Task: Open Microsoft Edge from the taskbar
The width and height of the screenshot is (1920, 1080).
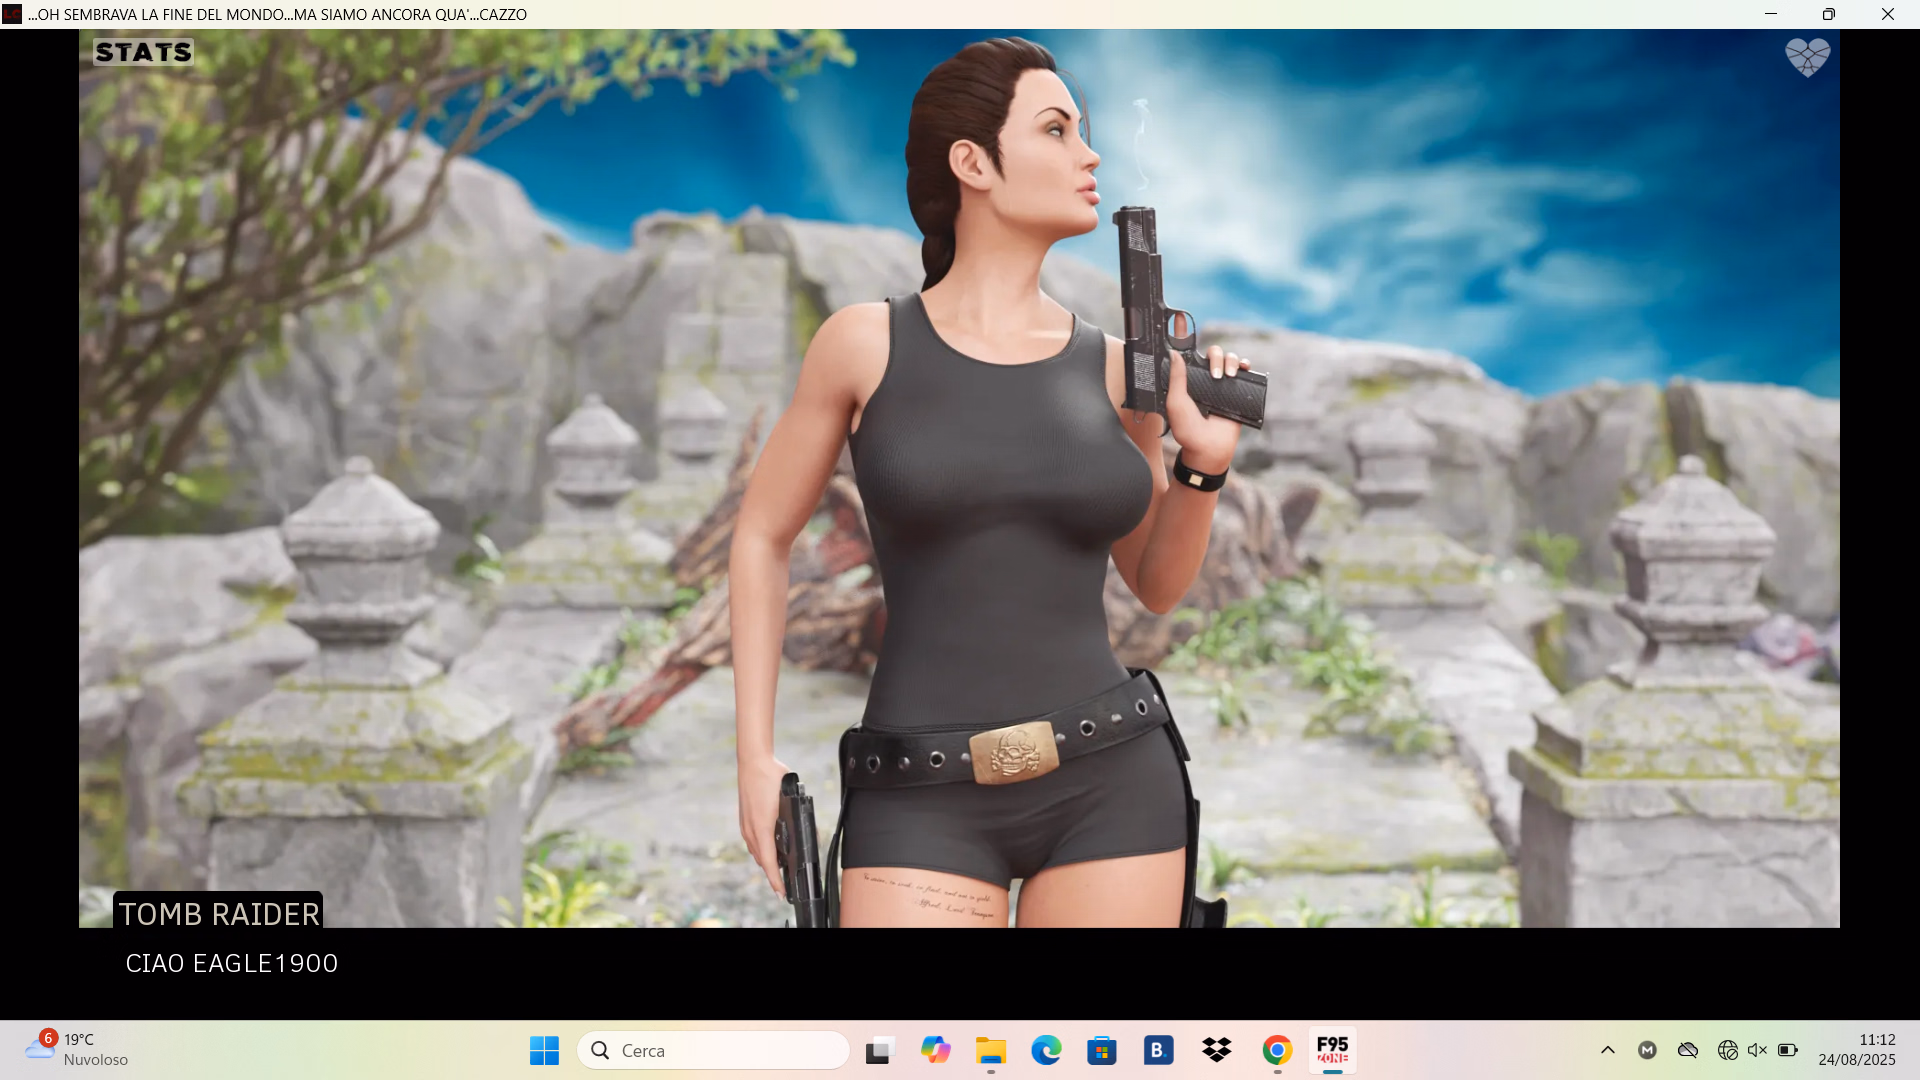Action: (1046, 1050)
